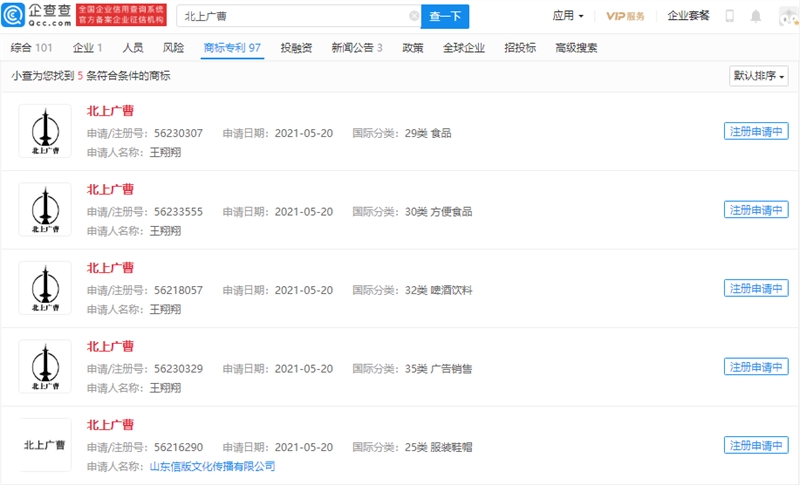
Task: Click 注册申请中 status for 56230307
Action: pos(756,131)
